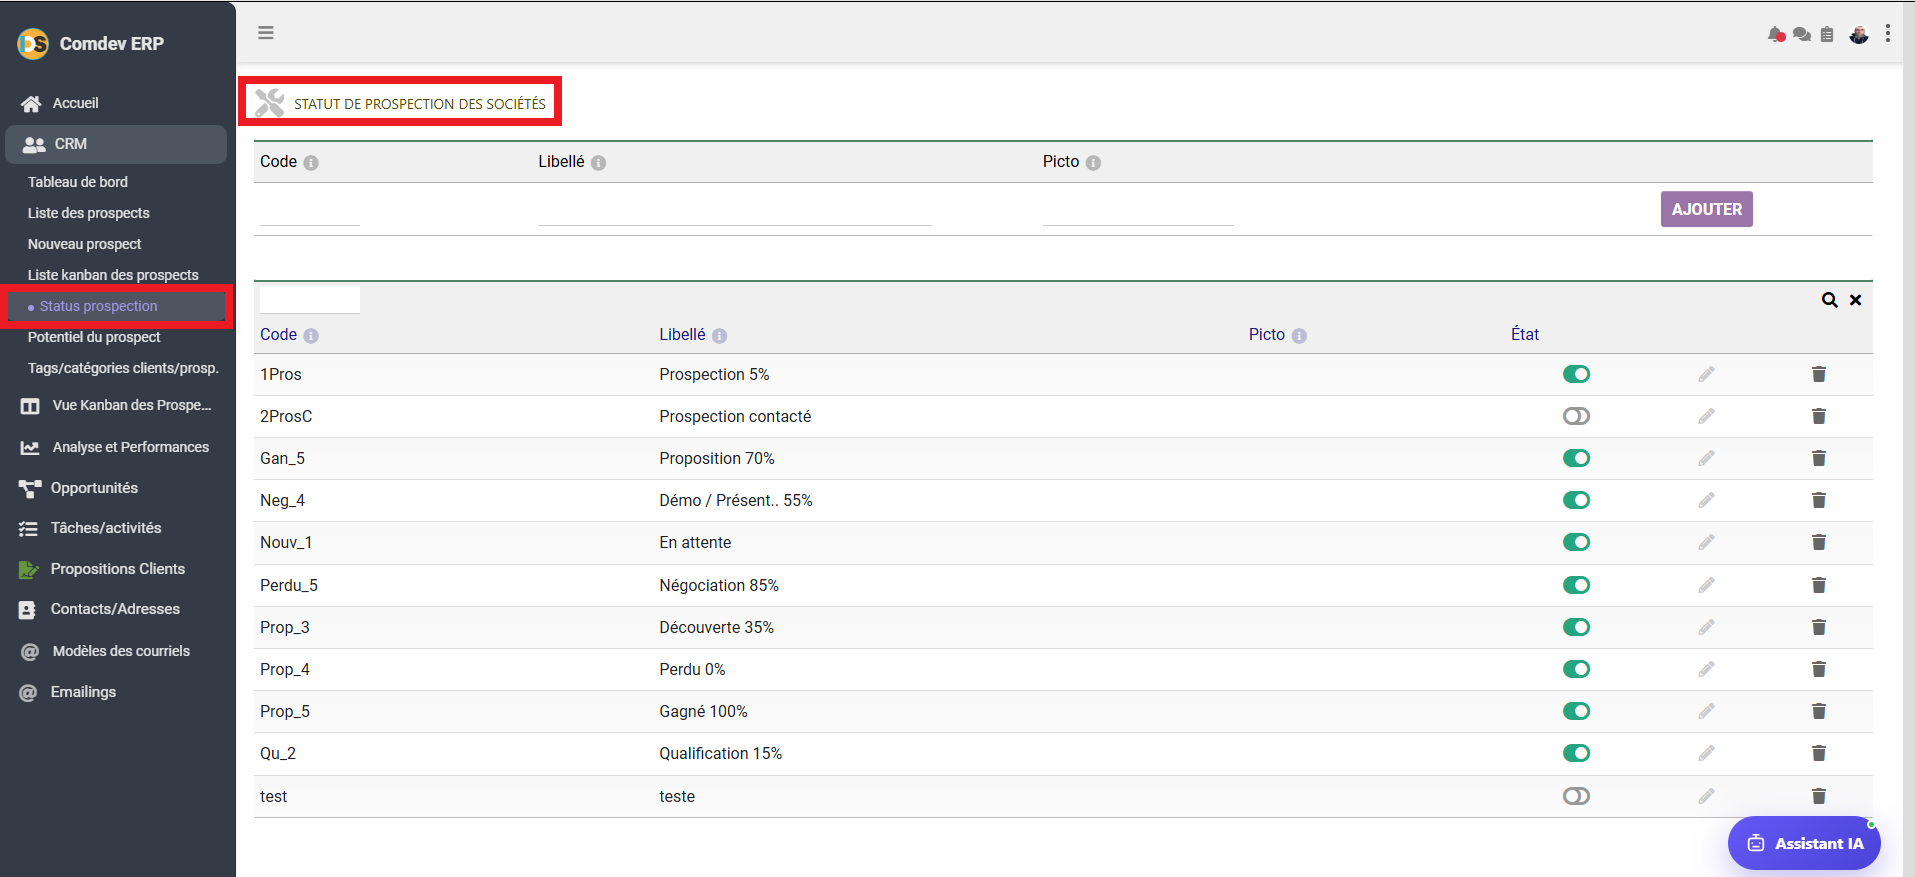
Task: Toggle off the 1Pros state switch
Action: pyautogui.click(x=1577, y=374)
